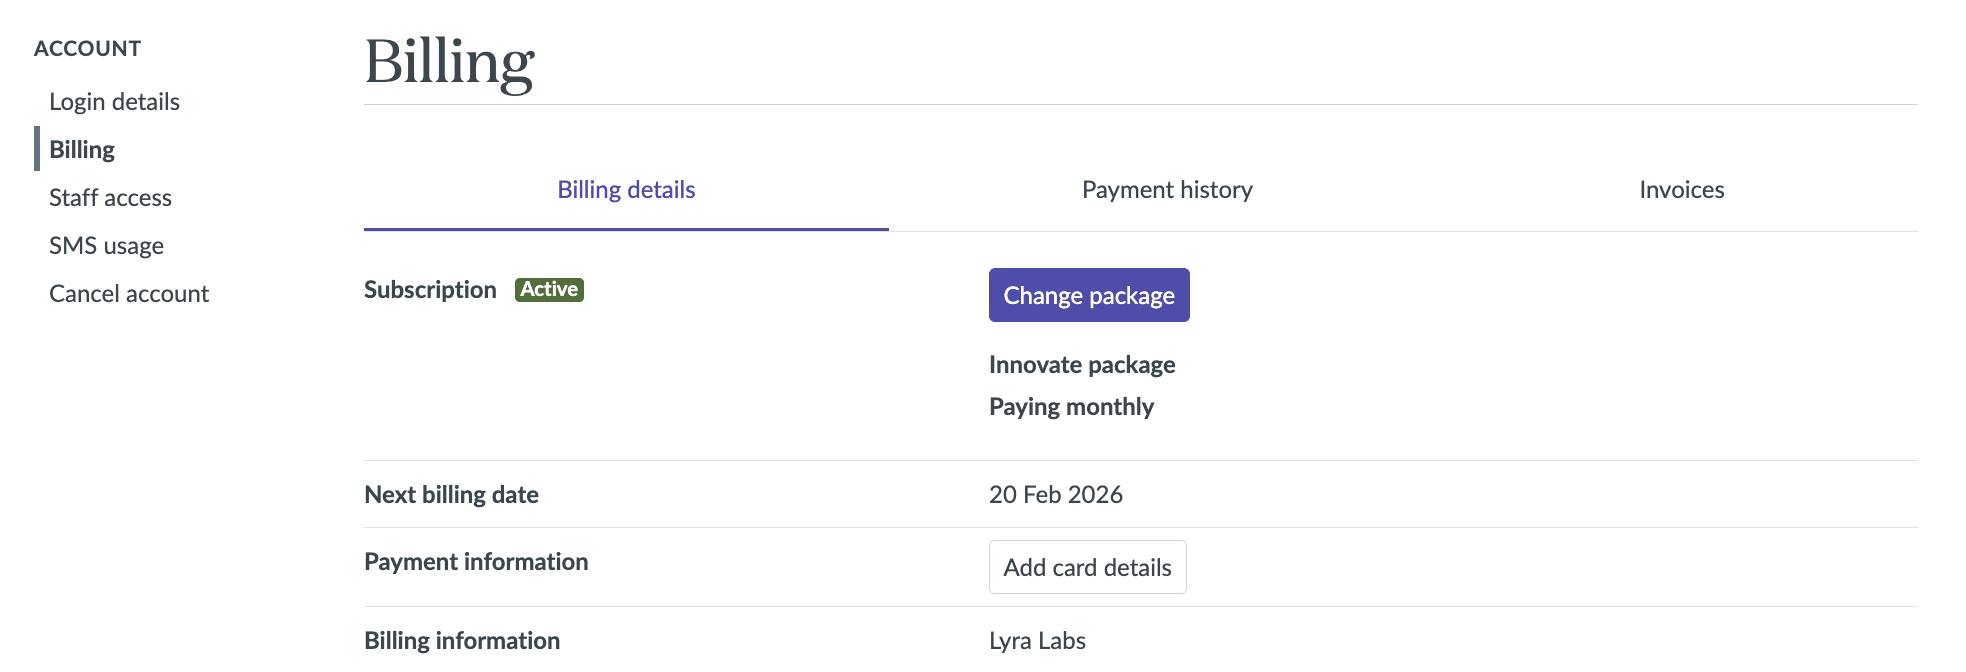Click the Add card details button
The image size is (1966, 672).
pos(1087,567)
